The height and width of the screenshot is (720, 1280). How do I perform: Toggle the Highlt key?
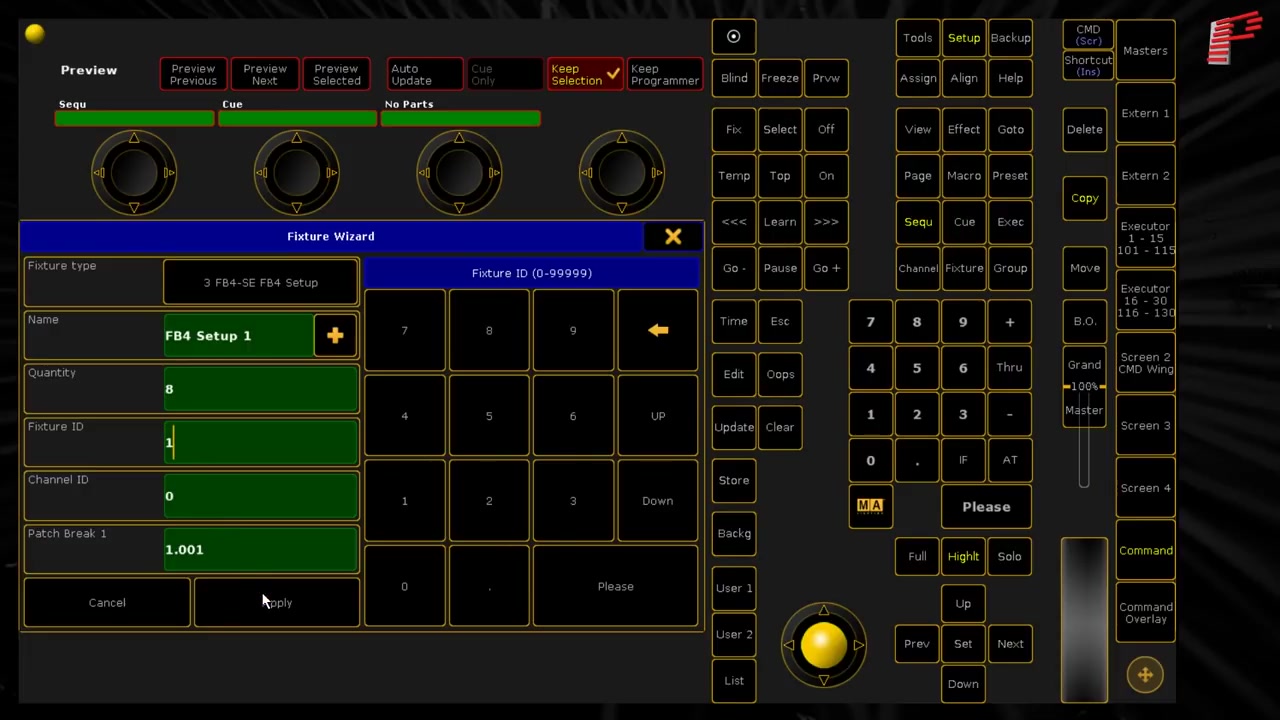963,557
